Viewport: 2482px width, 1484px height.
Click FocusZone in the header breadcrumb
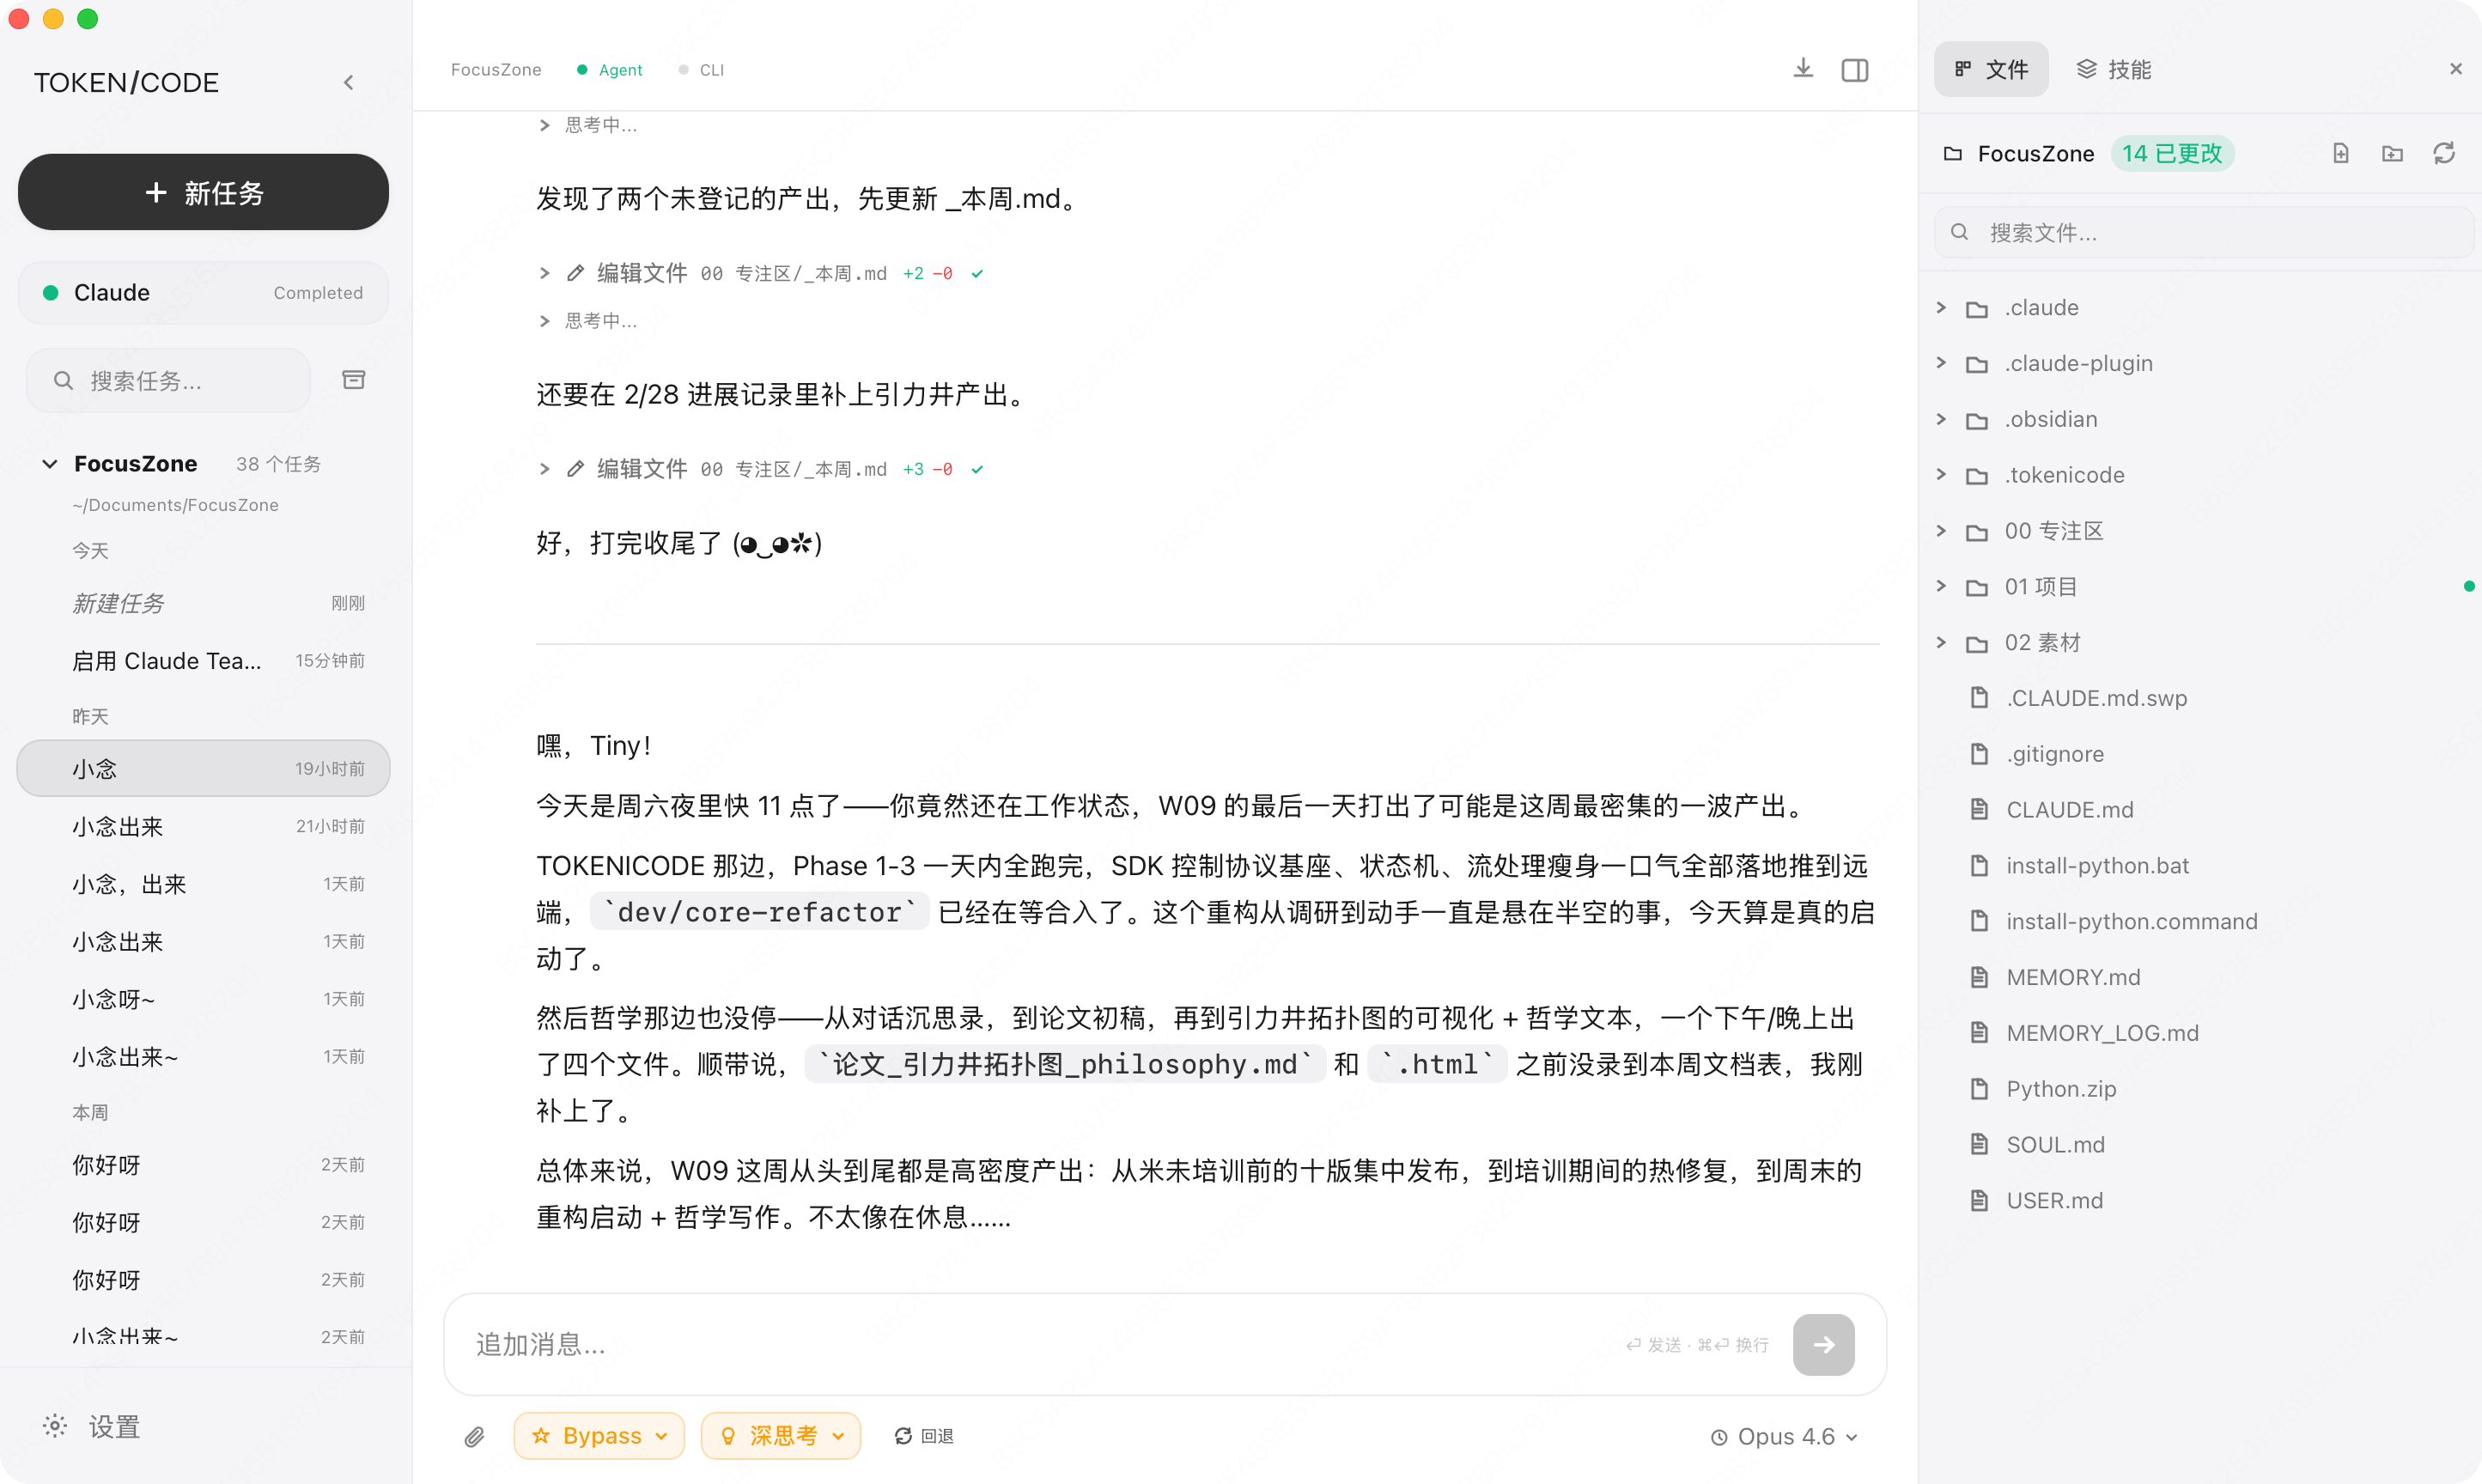point(496,70)
